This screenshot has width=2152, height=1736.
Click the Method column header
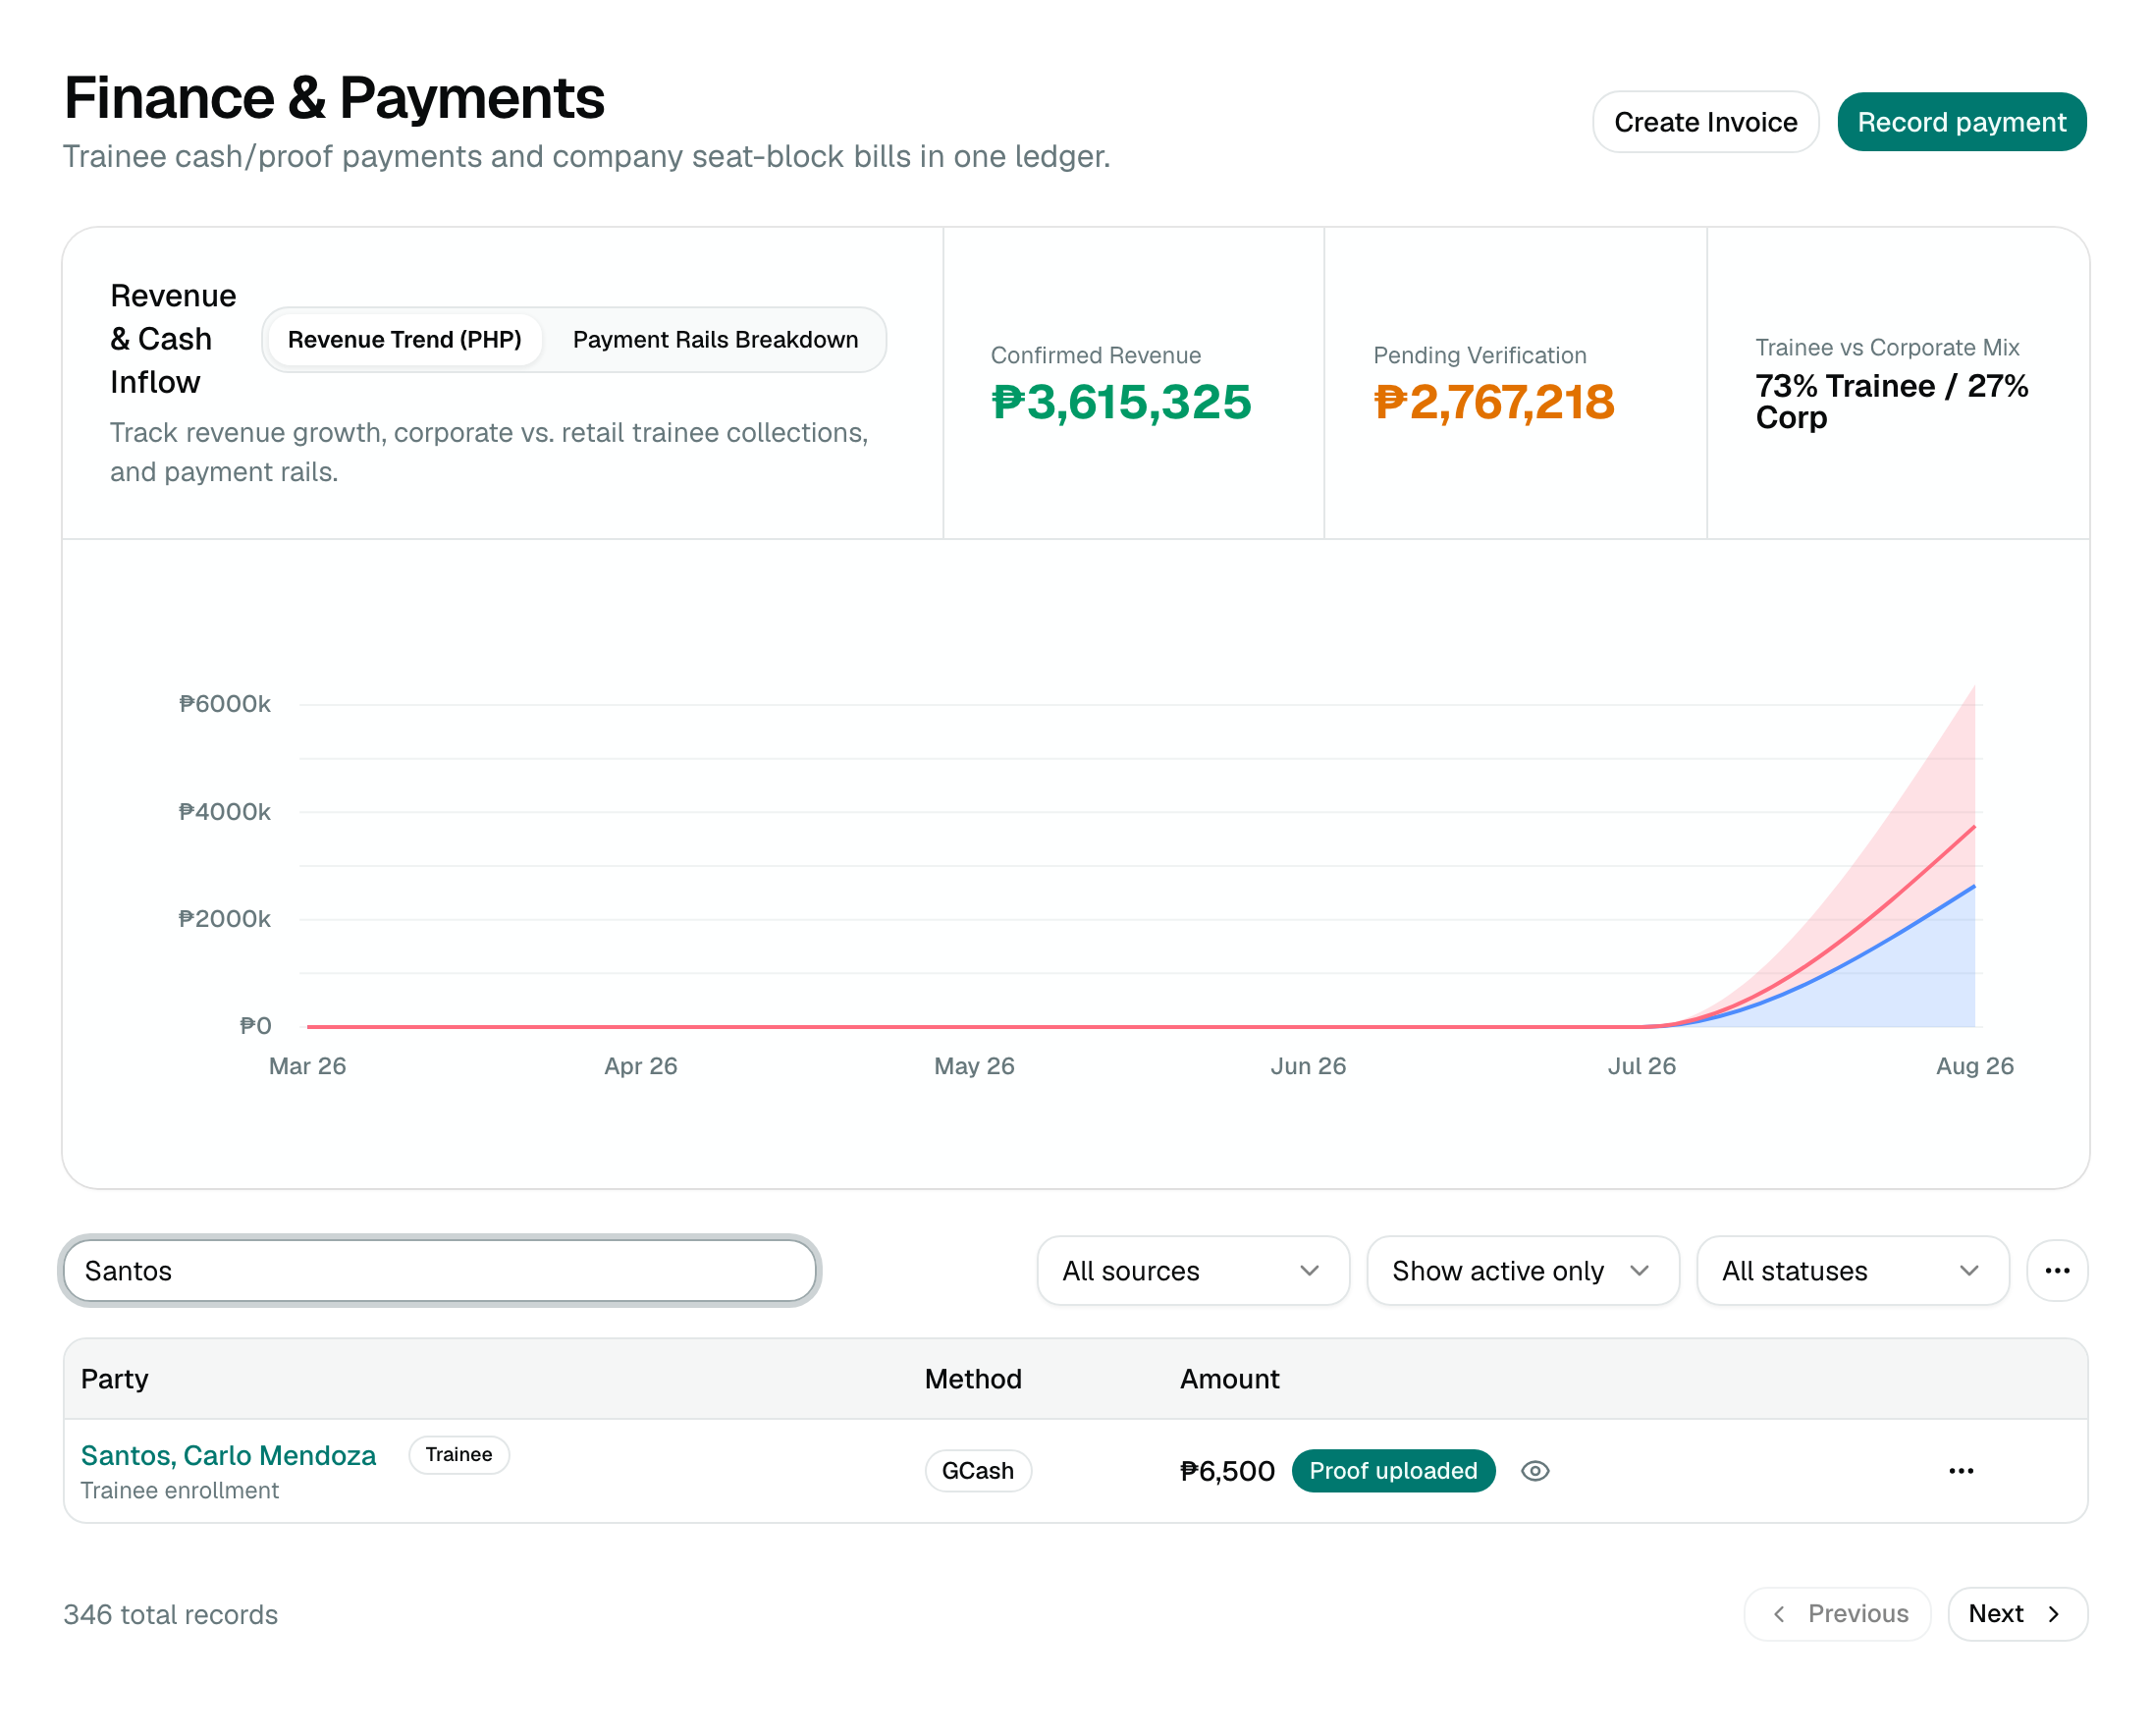click(x=973, y=1378)
